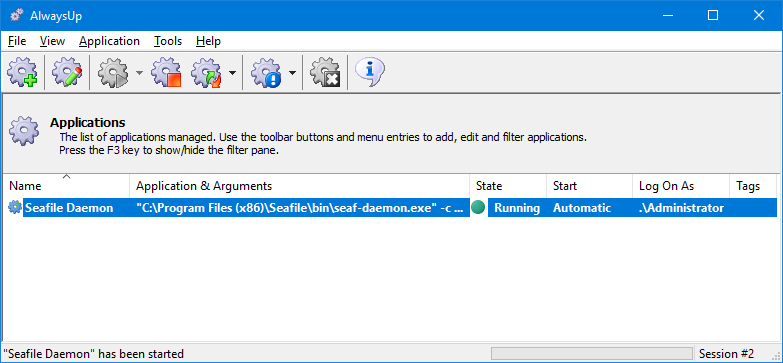Sort by the State column header
The width and height of the screenshot is (783, 363).
pos(508,186)
